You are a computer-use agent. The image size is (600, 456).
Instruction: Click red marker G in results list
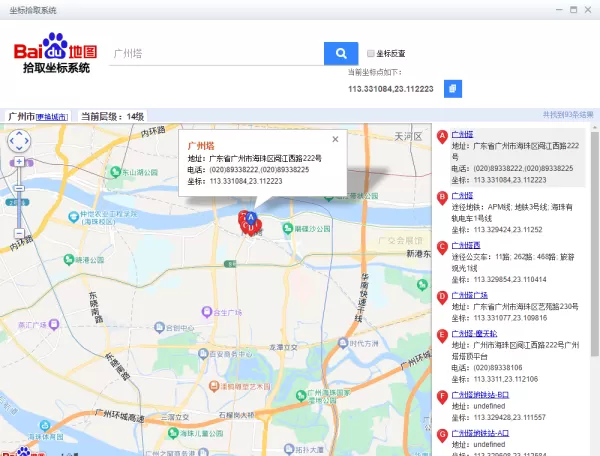pyautogui.click(x=442, y=435)
